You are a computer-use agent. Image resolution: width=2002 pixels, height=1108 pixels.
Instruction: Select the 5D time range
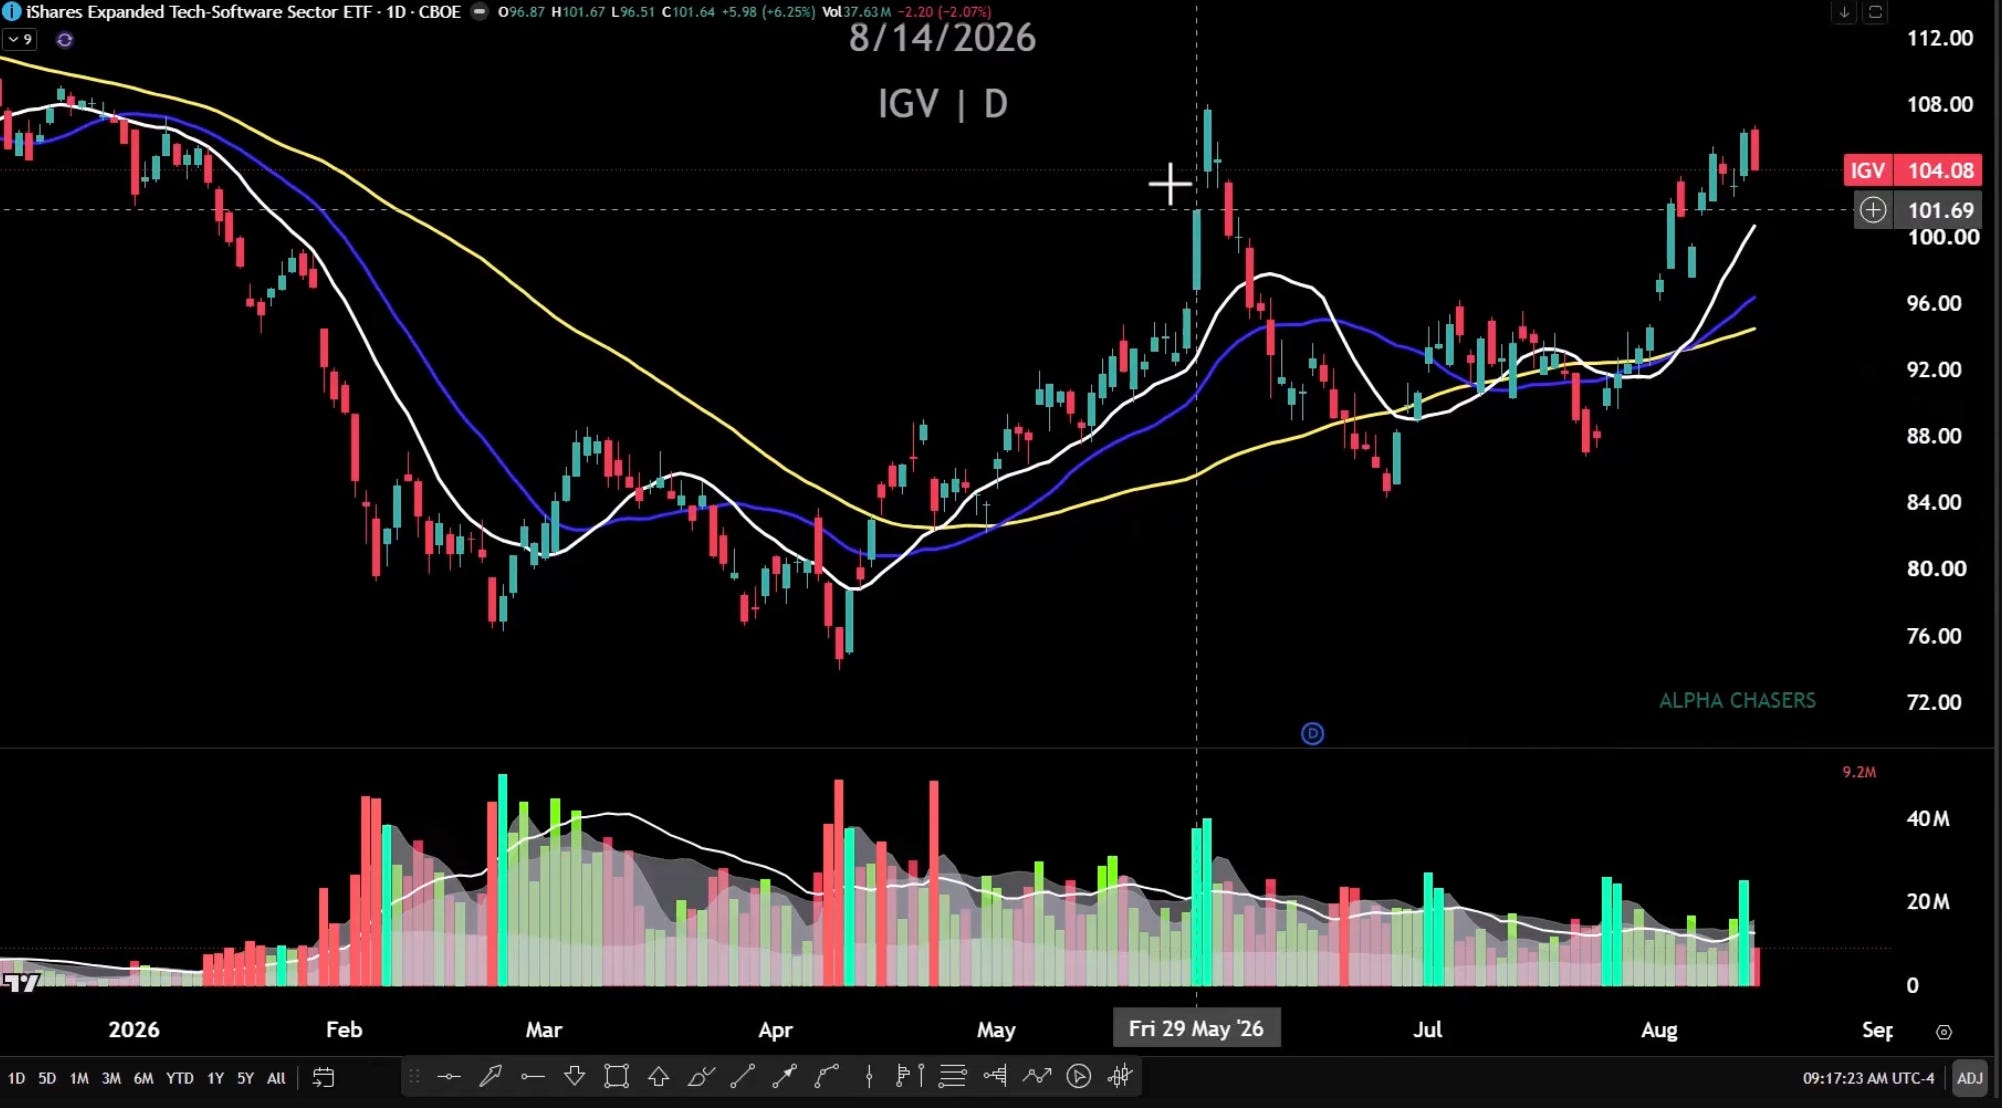tap(47, 1078)
